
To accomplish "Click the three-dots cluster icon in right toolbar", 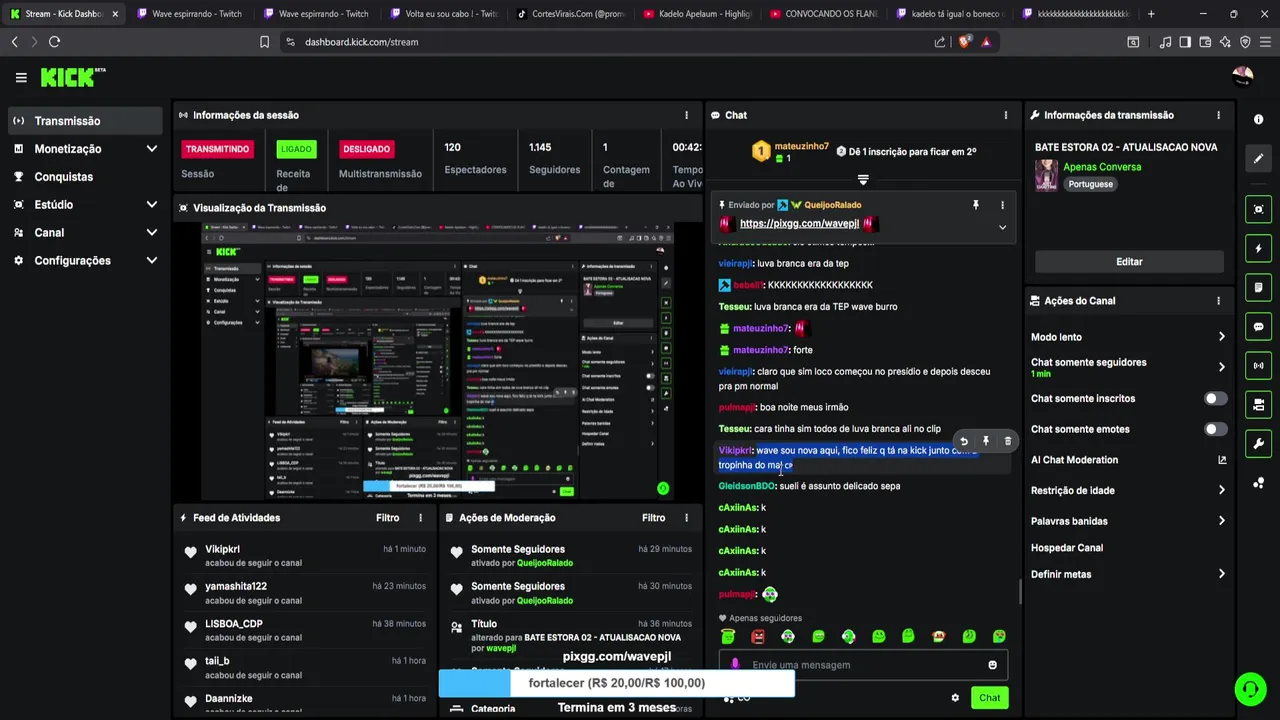I will click(1258, 483).
